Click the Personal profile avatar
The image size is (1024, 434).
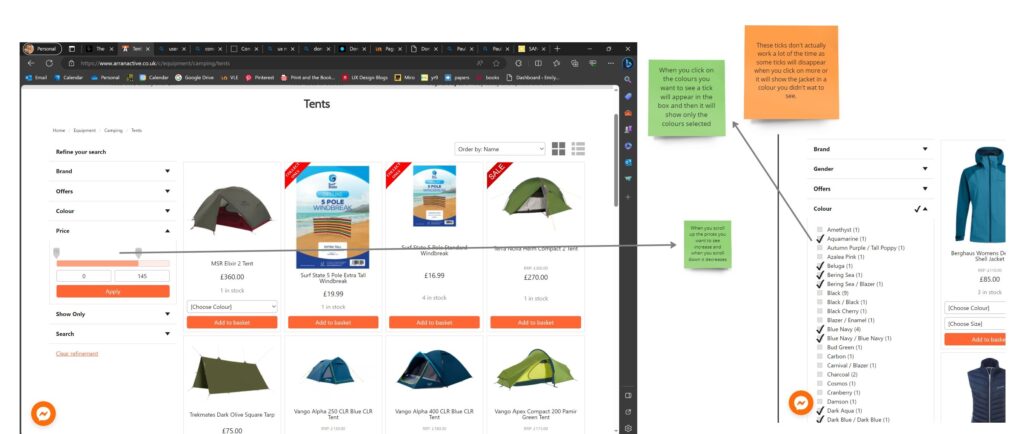[x=29, y=49]
